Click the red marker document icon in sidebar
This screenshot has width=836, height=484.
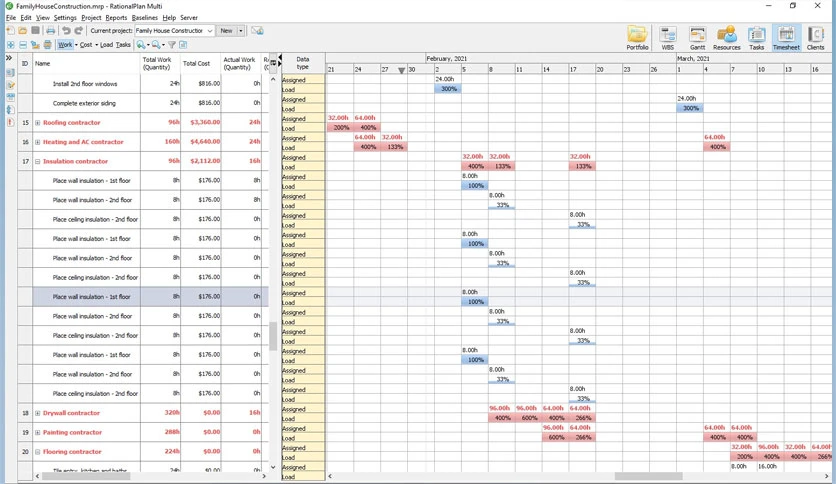tap(10, 123)
